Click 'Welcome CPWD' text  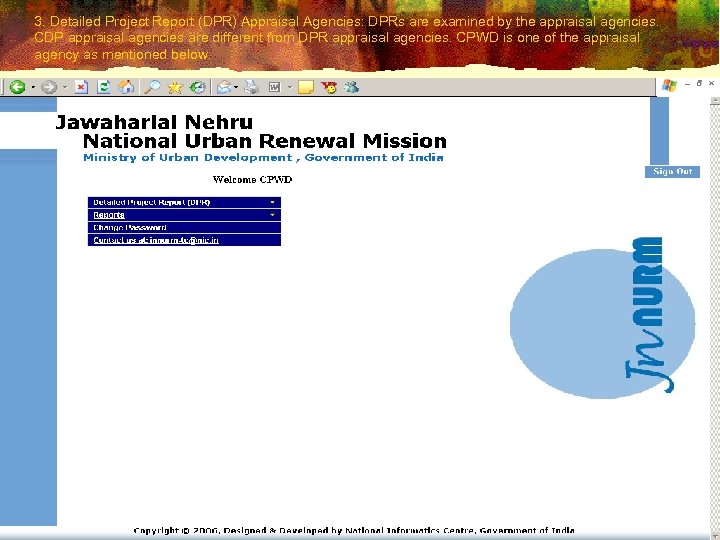click(253, 180)
